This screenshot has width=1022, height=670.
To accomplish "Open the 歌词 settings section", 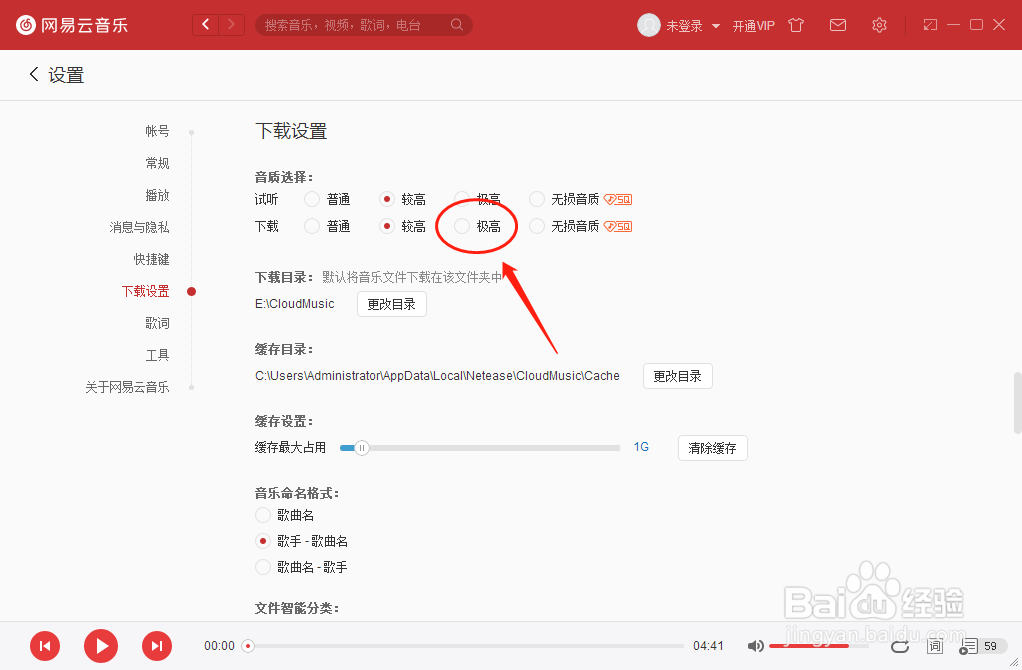I will (x=157, y=323).
